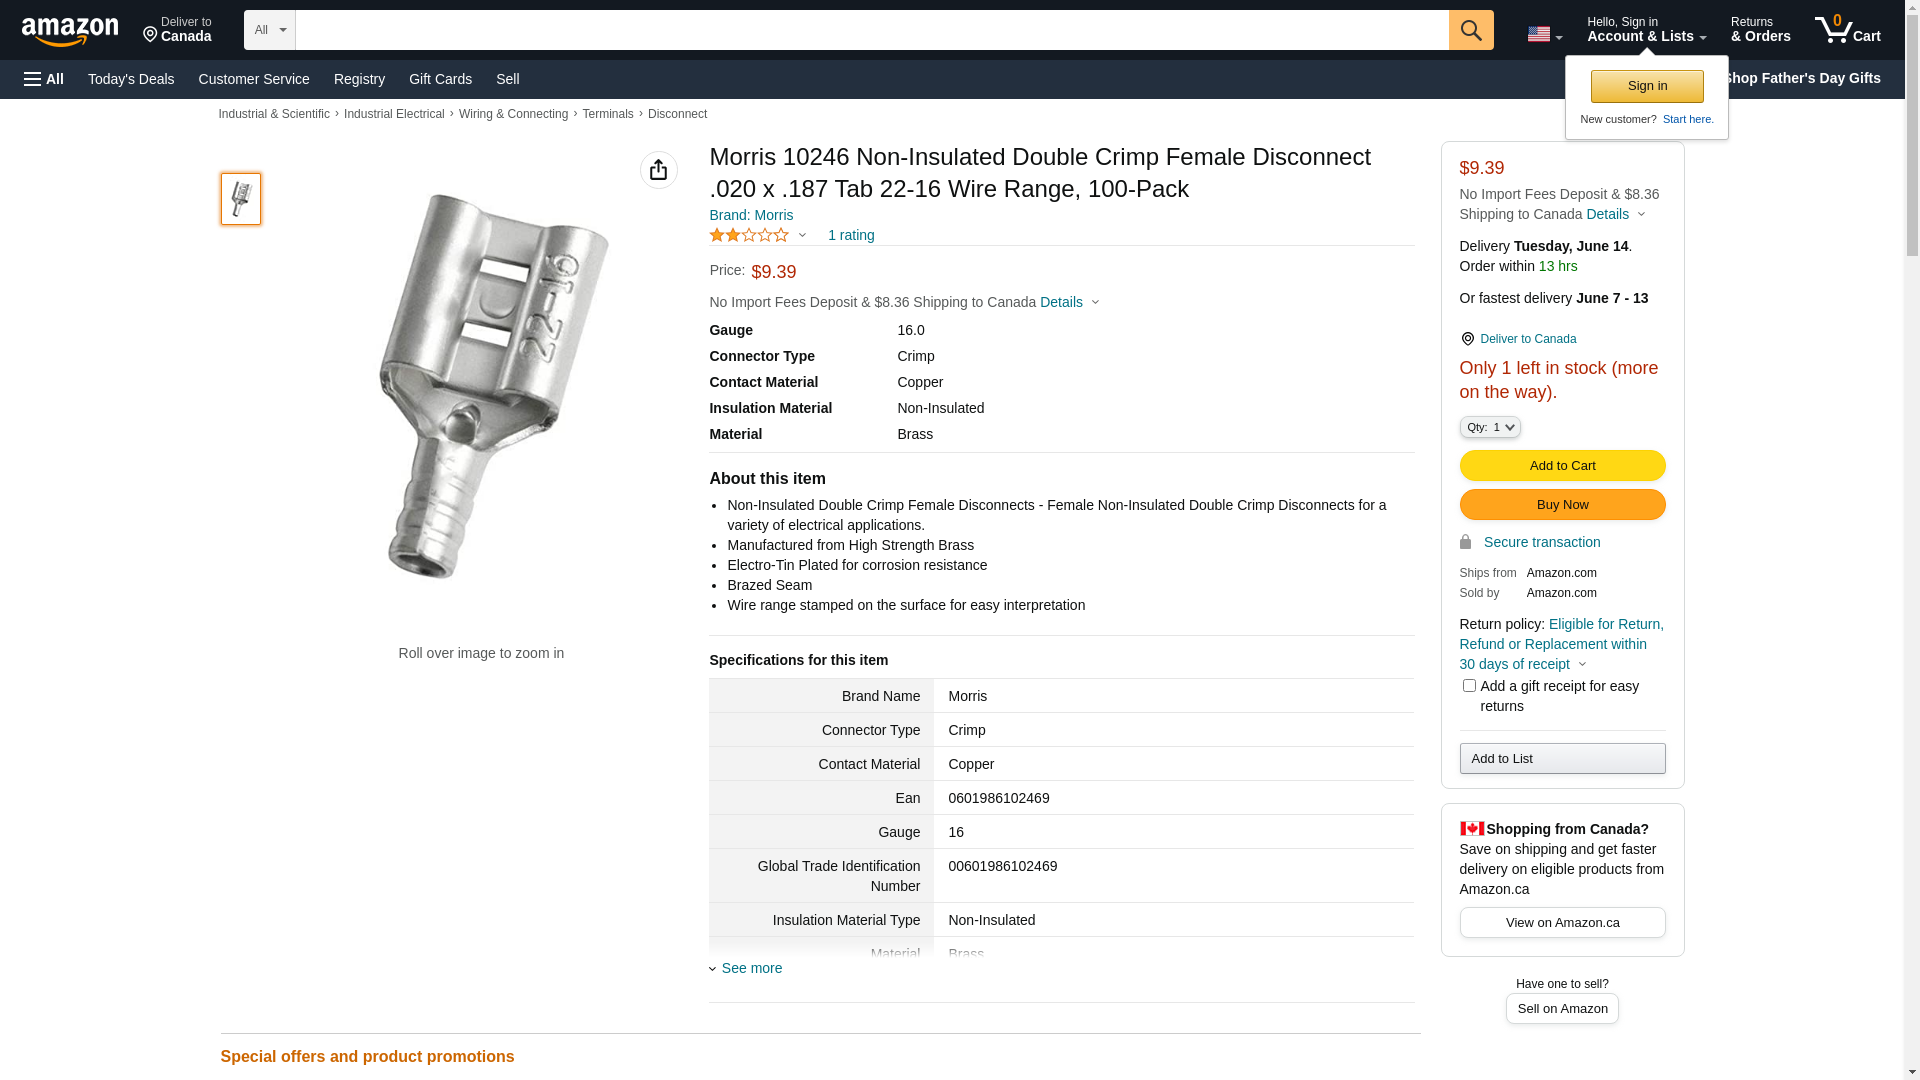Open the search category All dropdown
Image resolution: width=1920 pixels, height=1080 pixels.
[269, 30]
